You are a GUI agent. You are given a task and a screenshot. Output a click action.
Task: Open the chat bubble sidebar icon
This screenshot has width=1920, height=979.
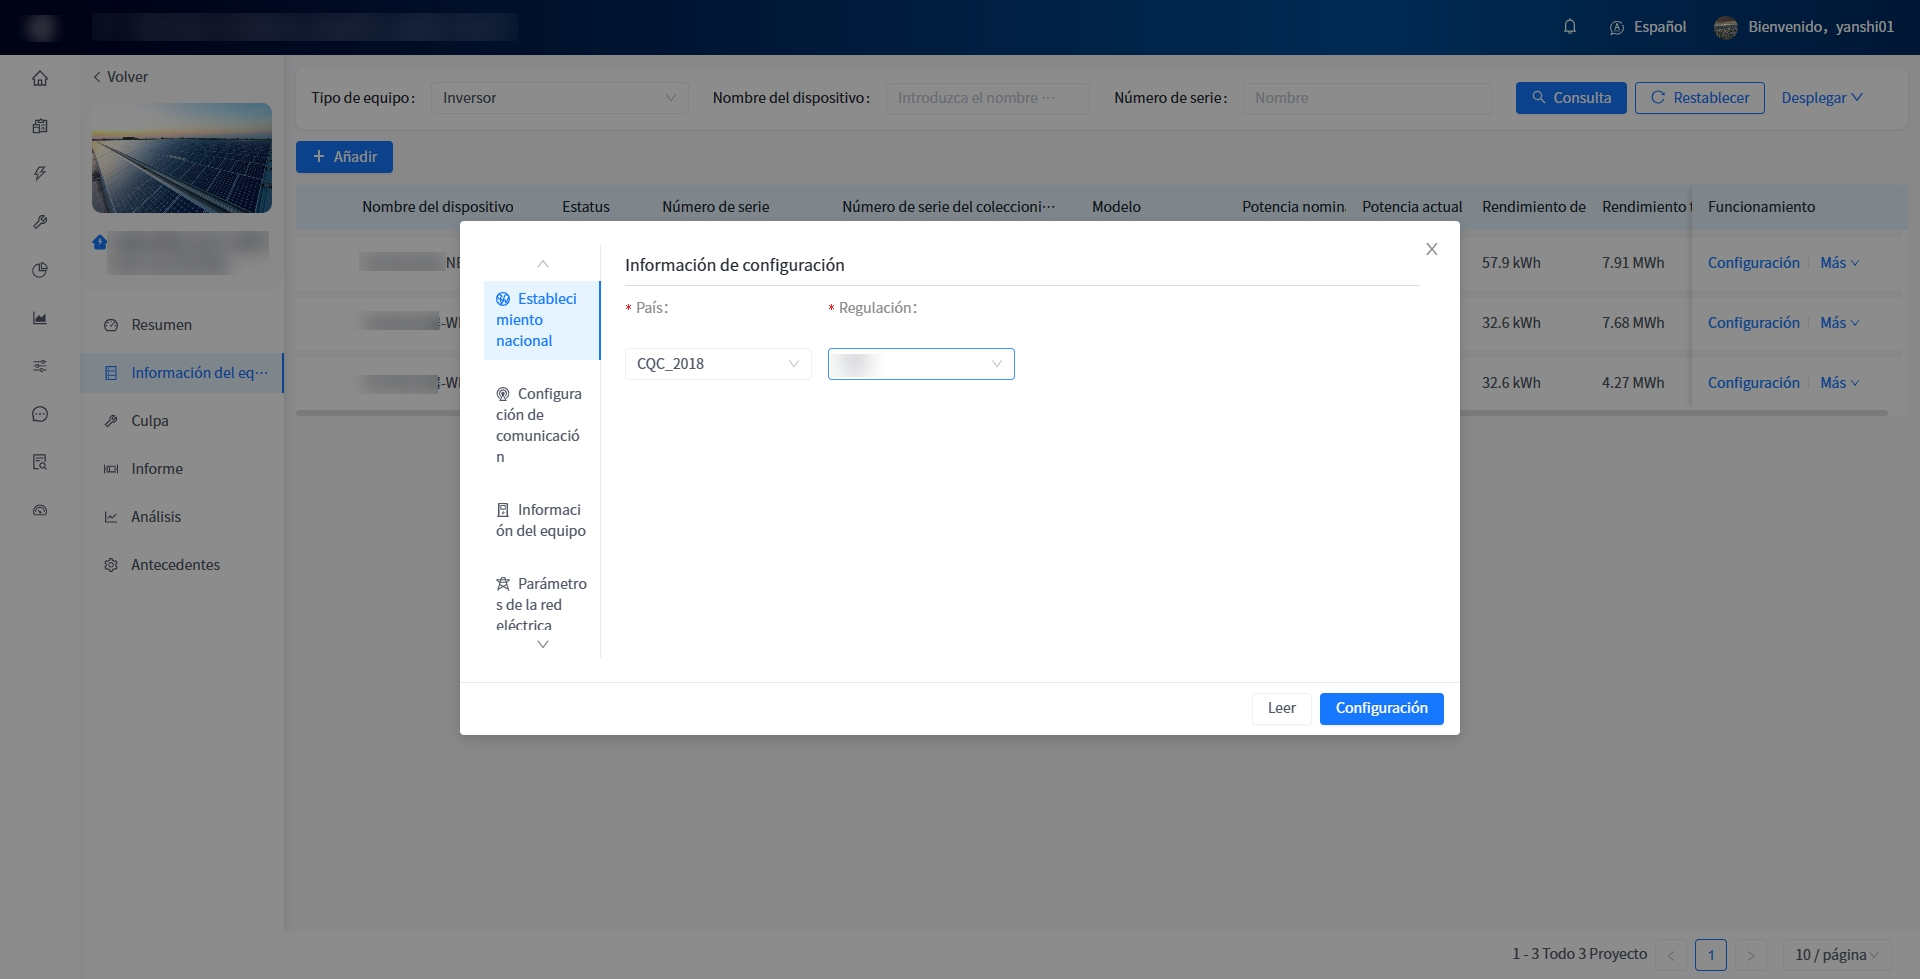[x=40, y=414]
